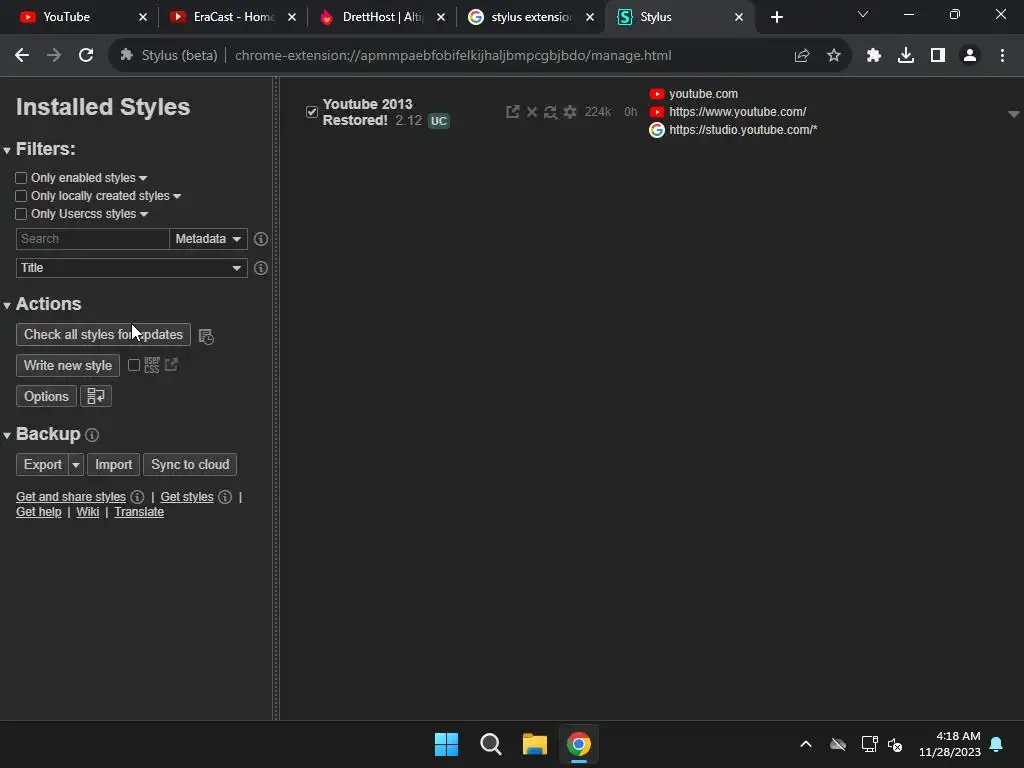Click the Import button
This screenshot has height=768, width=1024.
114,464
